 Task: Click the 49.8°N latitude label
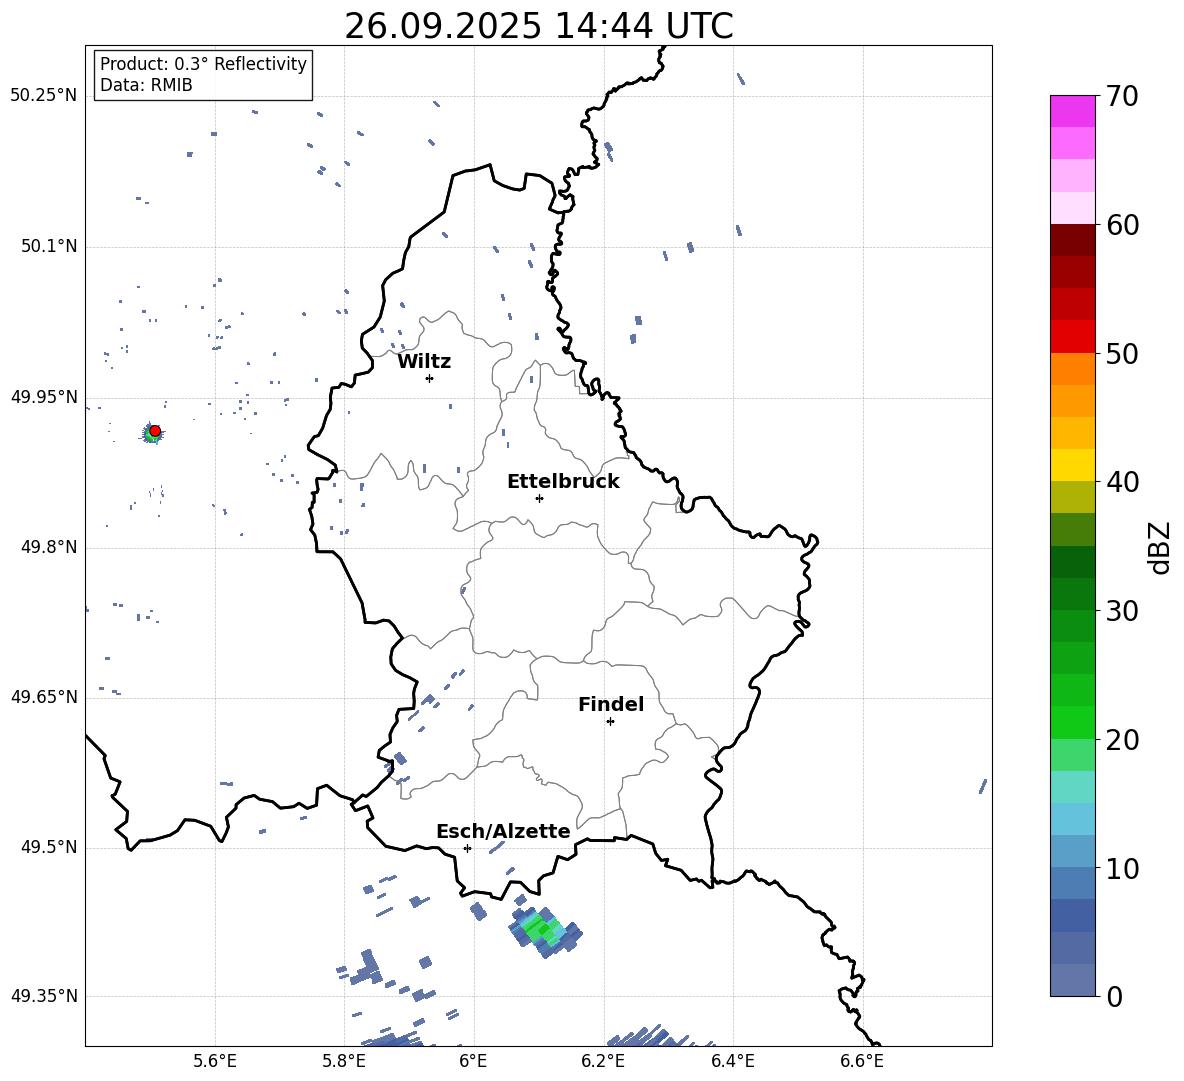click(49, 547)
